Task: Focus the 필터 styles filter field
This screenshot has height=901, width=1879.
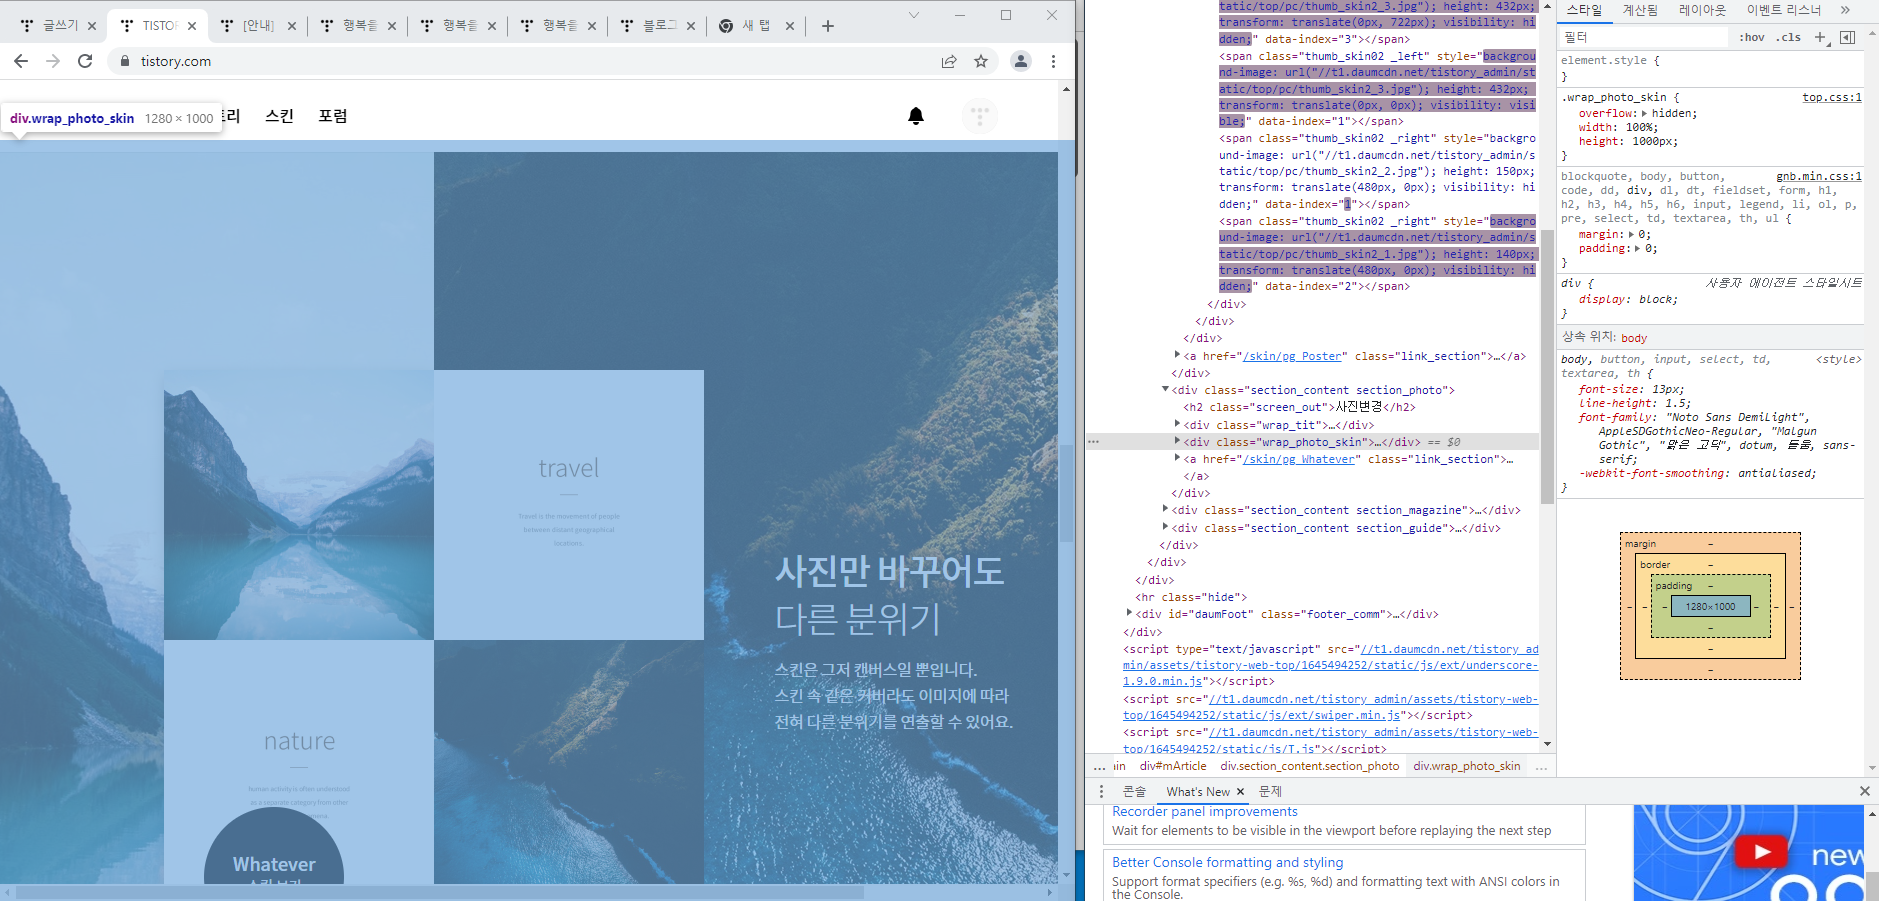Action: 1644,37
